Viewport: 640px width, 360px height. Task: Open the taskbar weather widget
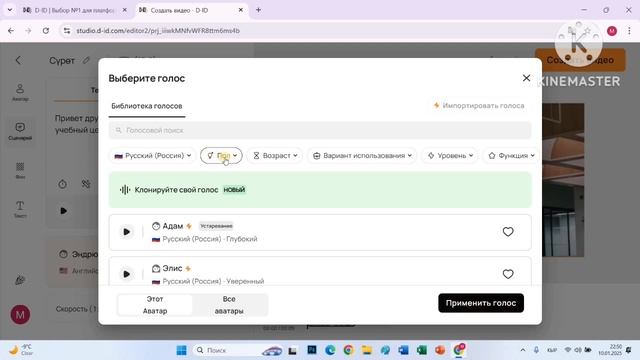21,350
